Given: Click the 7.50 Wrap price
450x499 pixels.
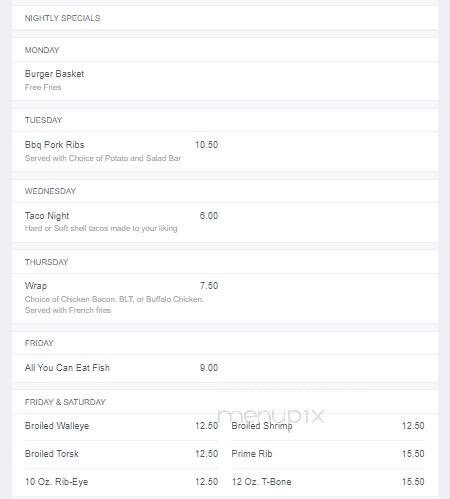Looking at the screenshot, I should tap(209, 286).
